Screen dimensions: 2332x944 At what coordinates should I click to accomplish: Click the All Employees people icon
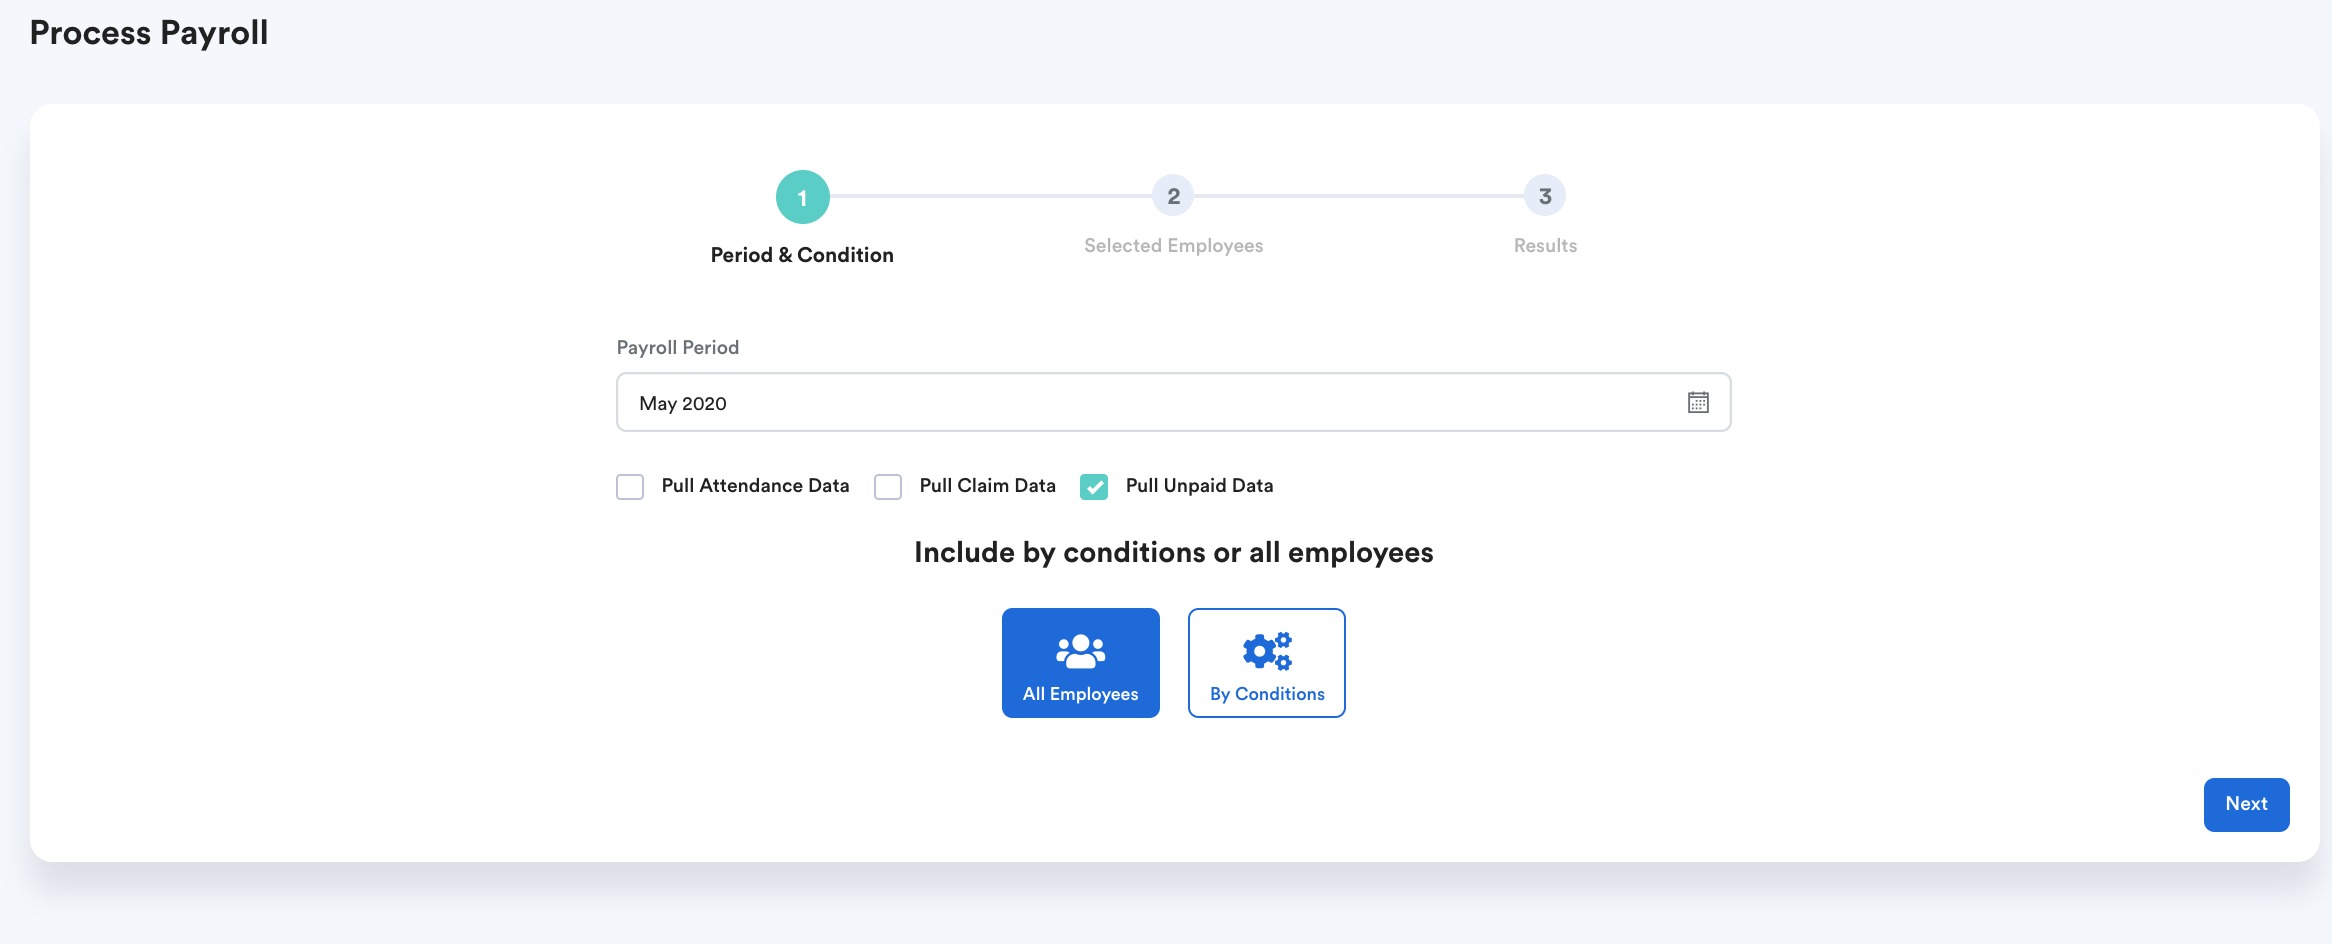pyautogui.click(x=1081, y=651)
